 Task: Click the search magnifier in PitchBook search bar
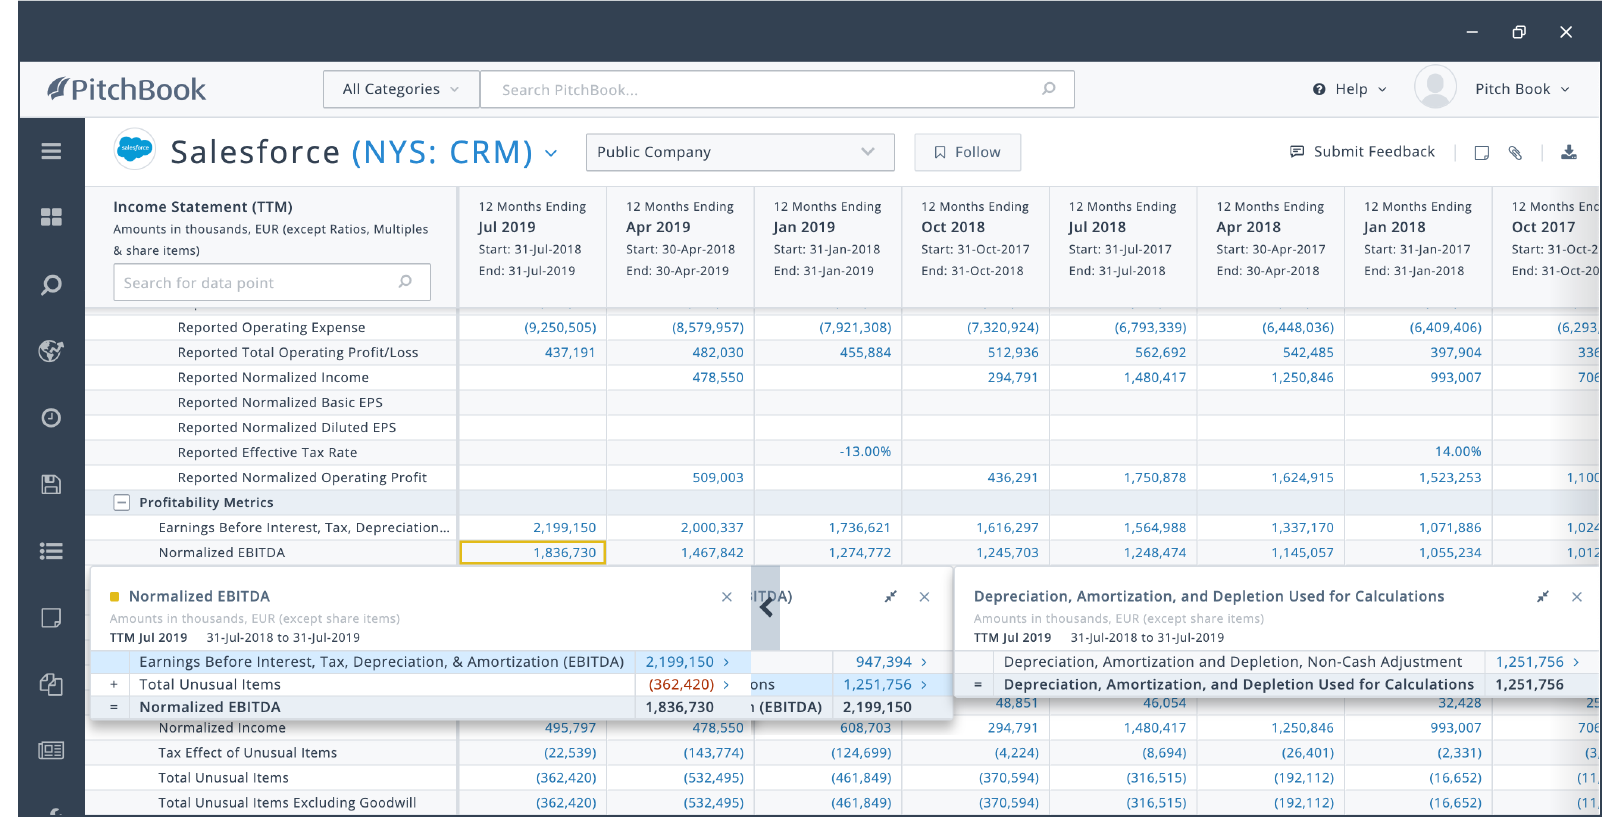tap(1049, 89)
